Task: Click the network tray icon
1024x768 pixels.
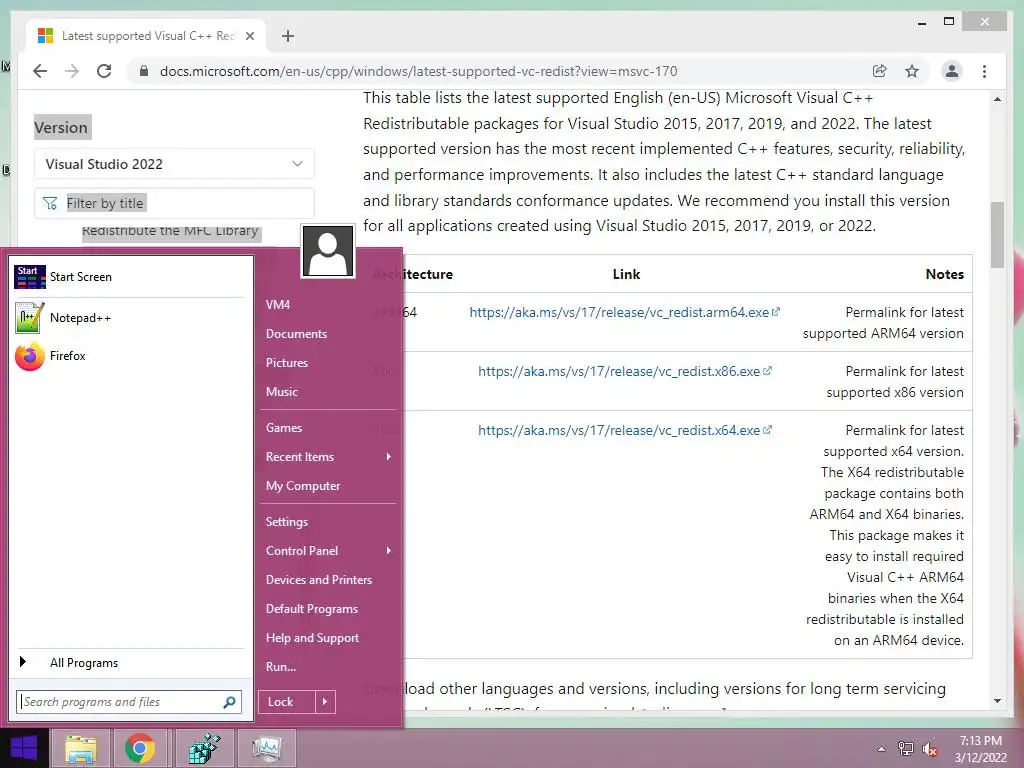Action: point(905,749)
